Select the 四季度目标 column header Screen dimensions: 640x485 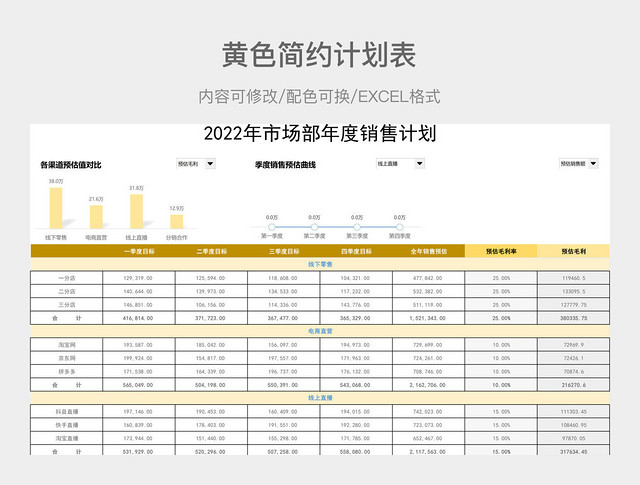pyautogui.click(x=356, y=251)
